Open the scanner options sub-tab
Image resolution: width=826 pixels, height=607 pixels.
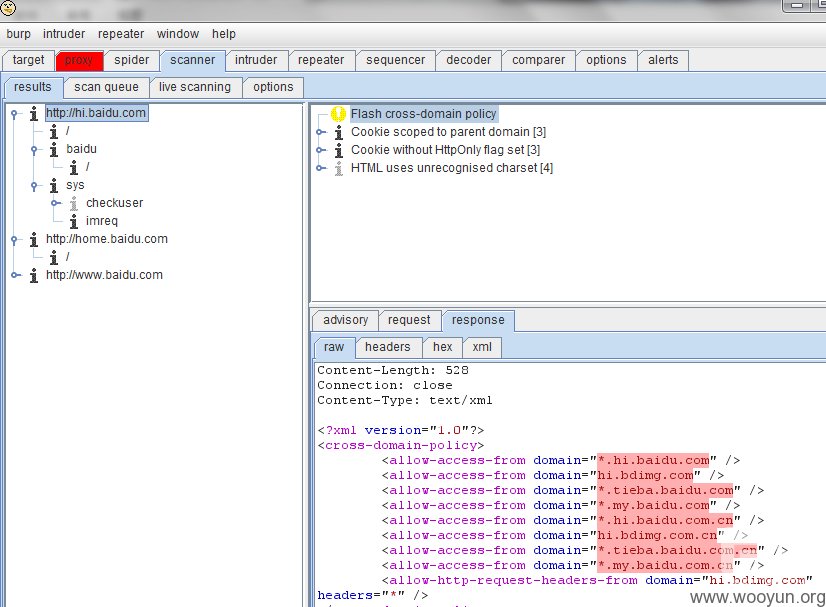tap(273, 87)
